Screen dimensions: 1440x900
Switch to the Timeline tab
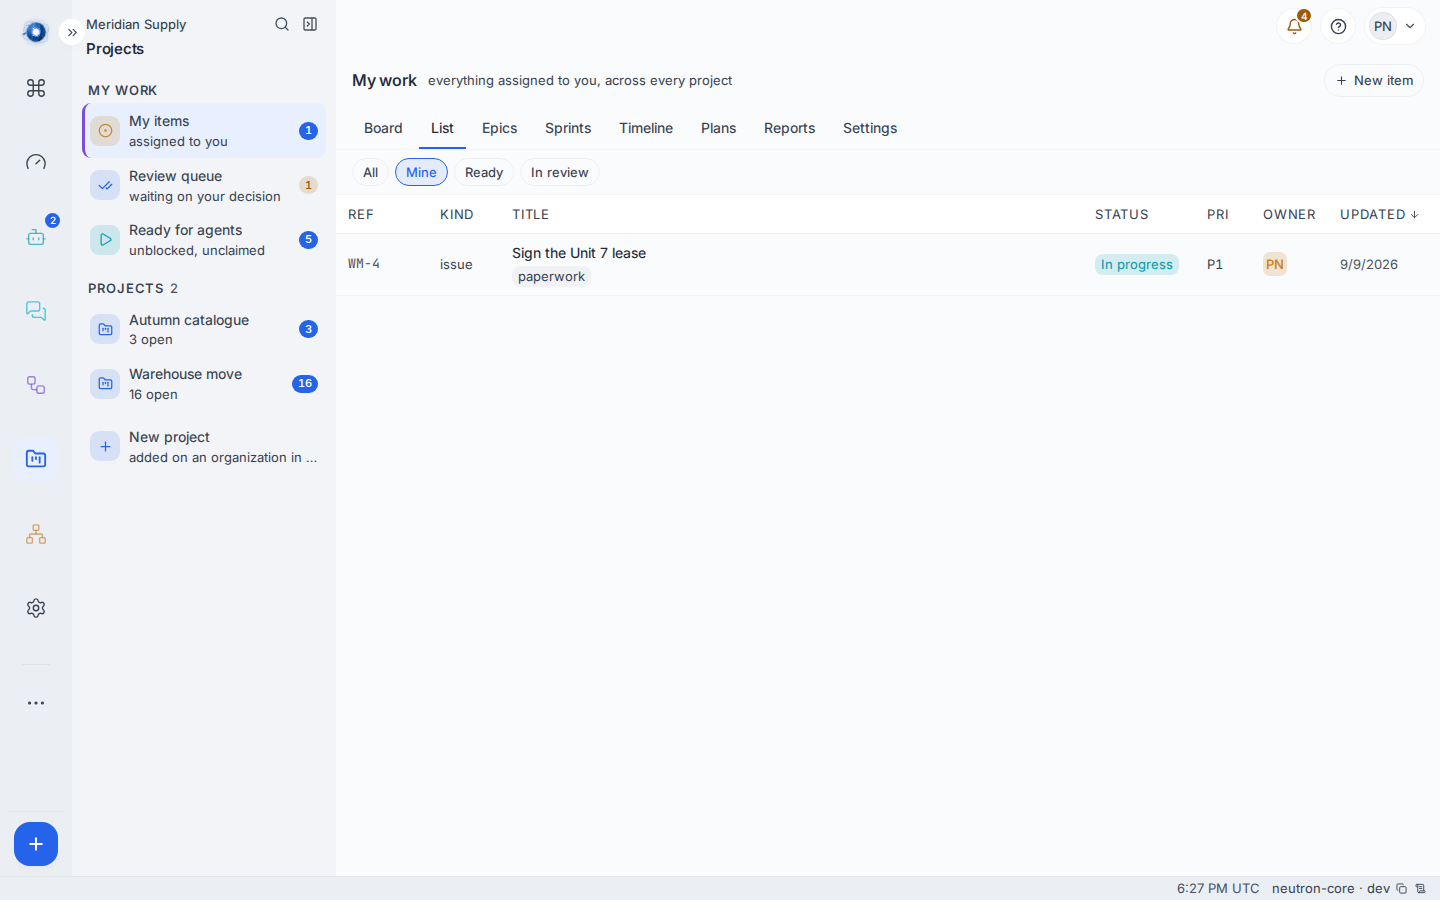(x=646, y=128)
